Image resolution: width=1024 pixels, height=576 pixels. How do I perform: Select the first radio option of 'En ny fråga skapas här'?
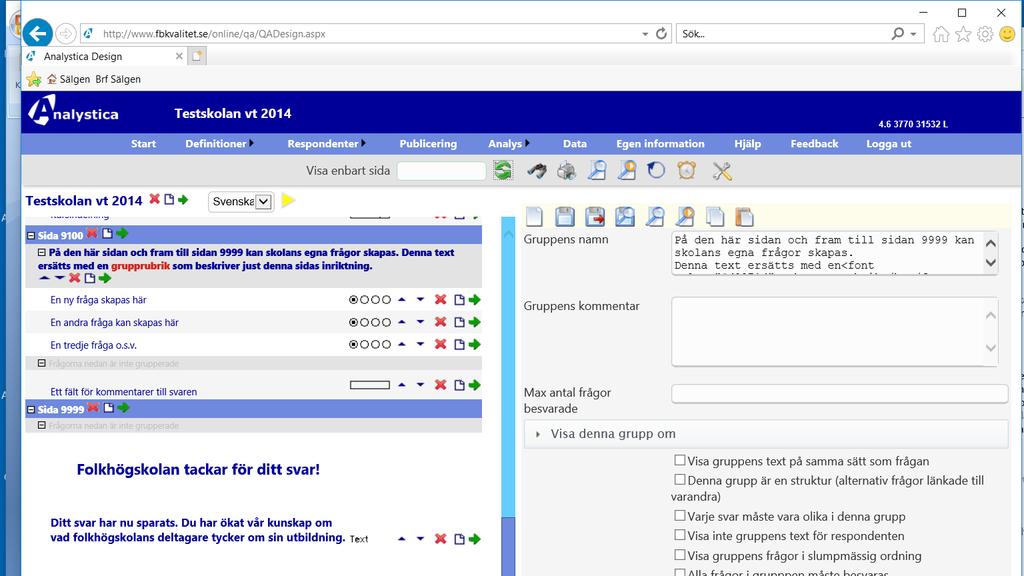coord(353,300)
